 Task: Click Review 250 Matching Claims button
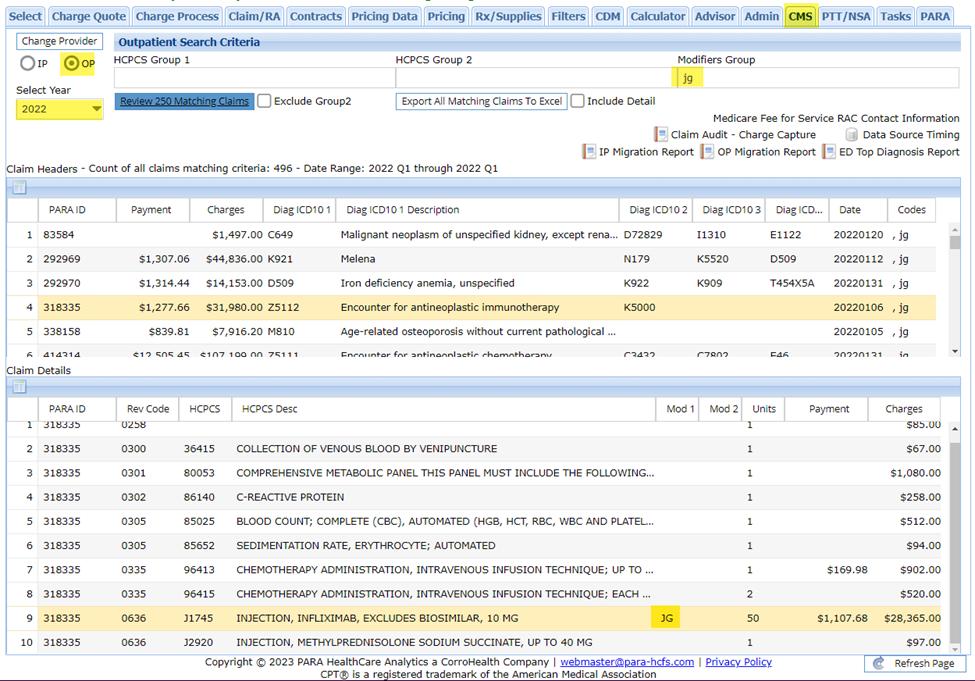184,101
